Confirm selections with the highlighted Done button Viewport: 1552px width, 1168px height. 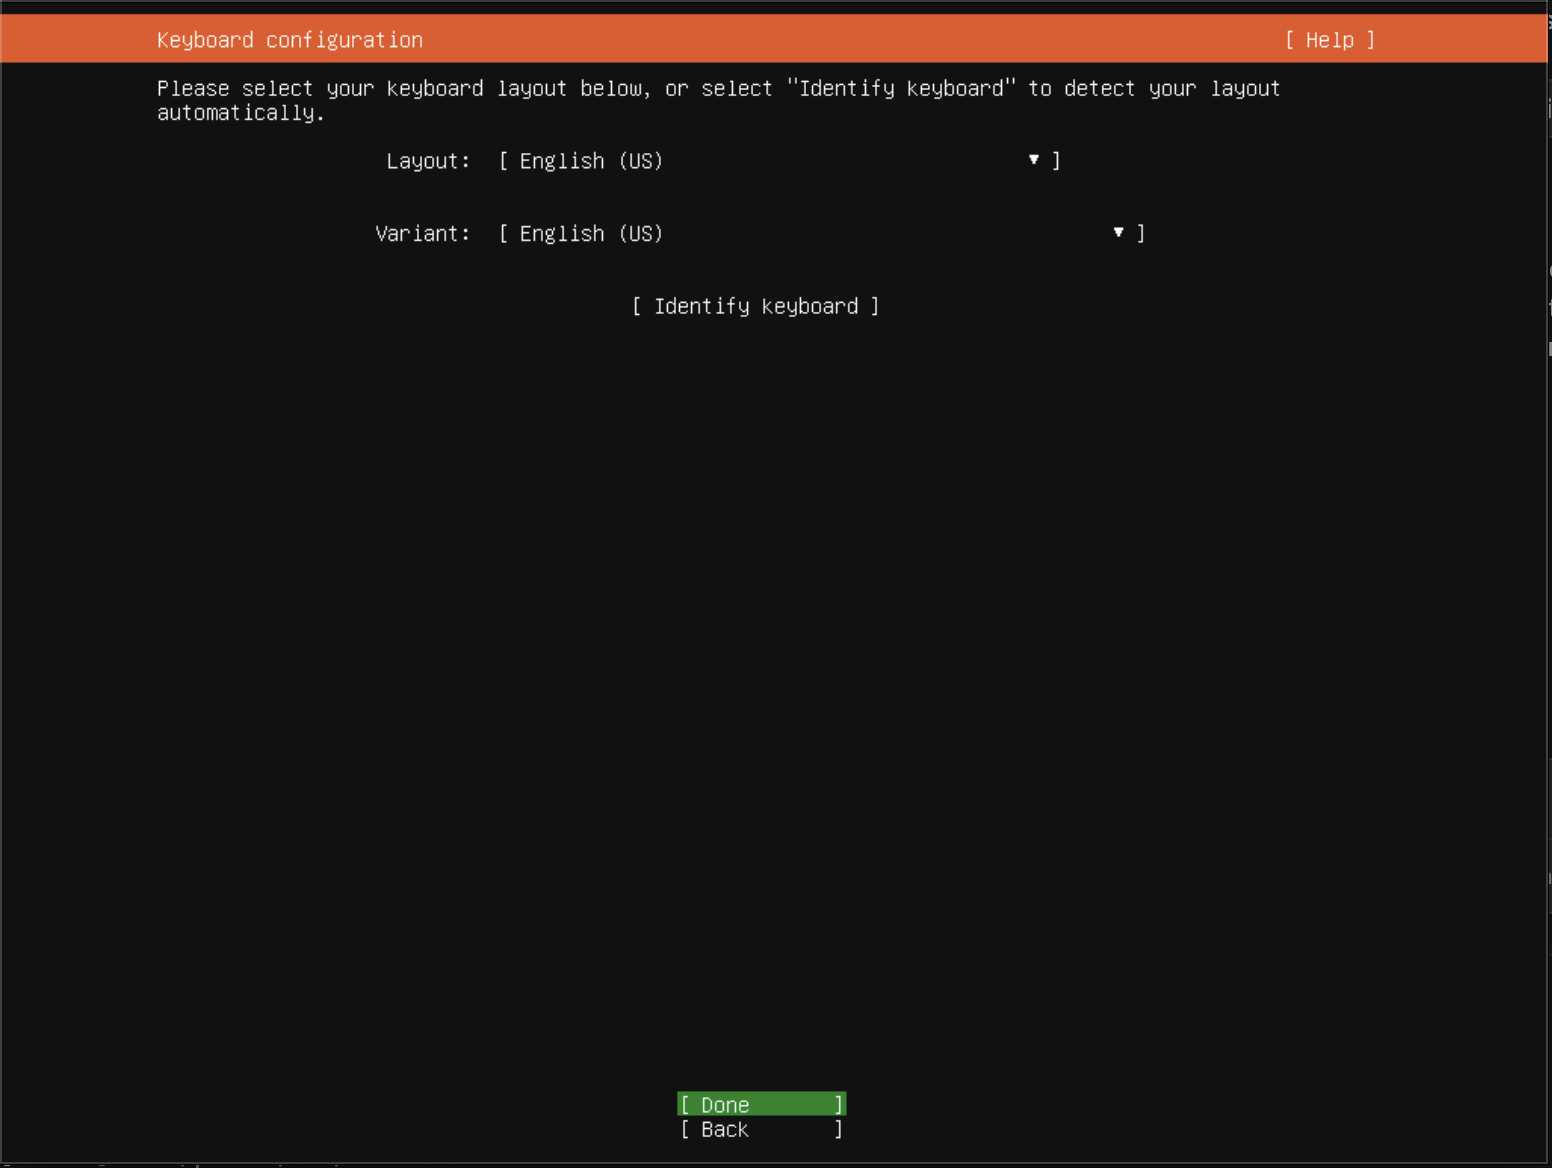[x=762, y=1104]
